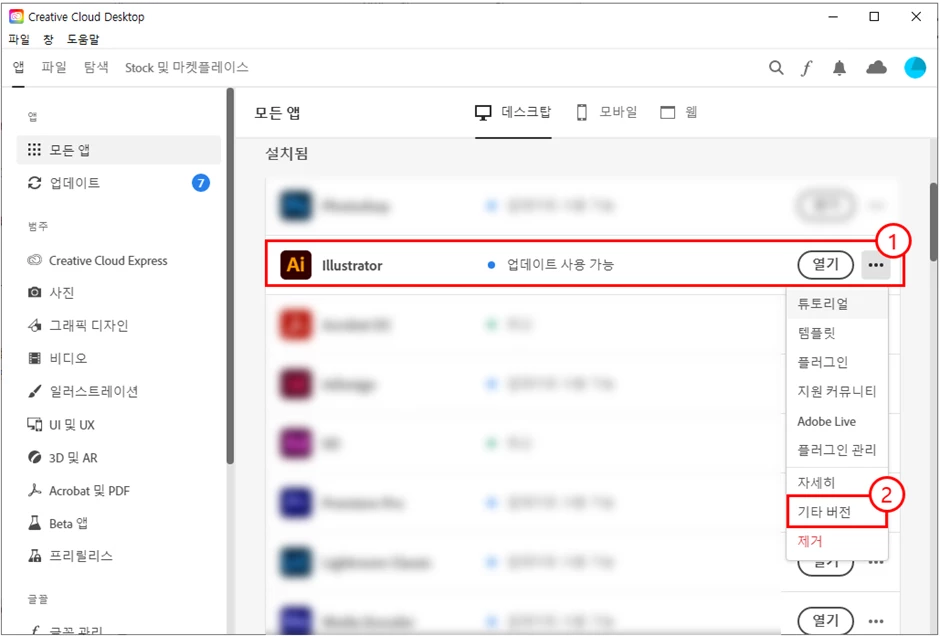Click 열기 button of the bottom app row
Screen dimensions: 940x636
(825, 620)
